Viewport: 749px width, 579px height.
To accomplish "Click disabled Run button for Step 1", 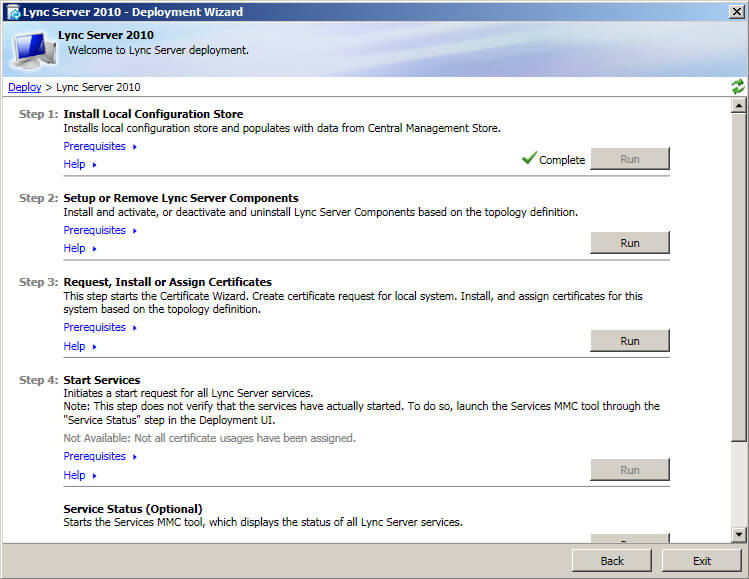I will (630, 159).
